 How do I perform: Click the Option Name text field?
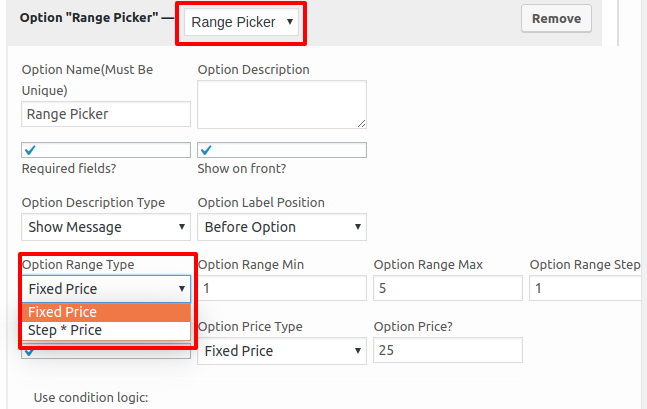[x=106, y=114]
